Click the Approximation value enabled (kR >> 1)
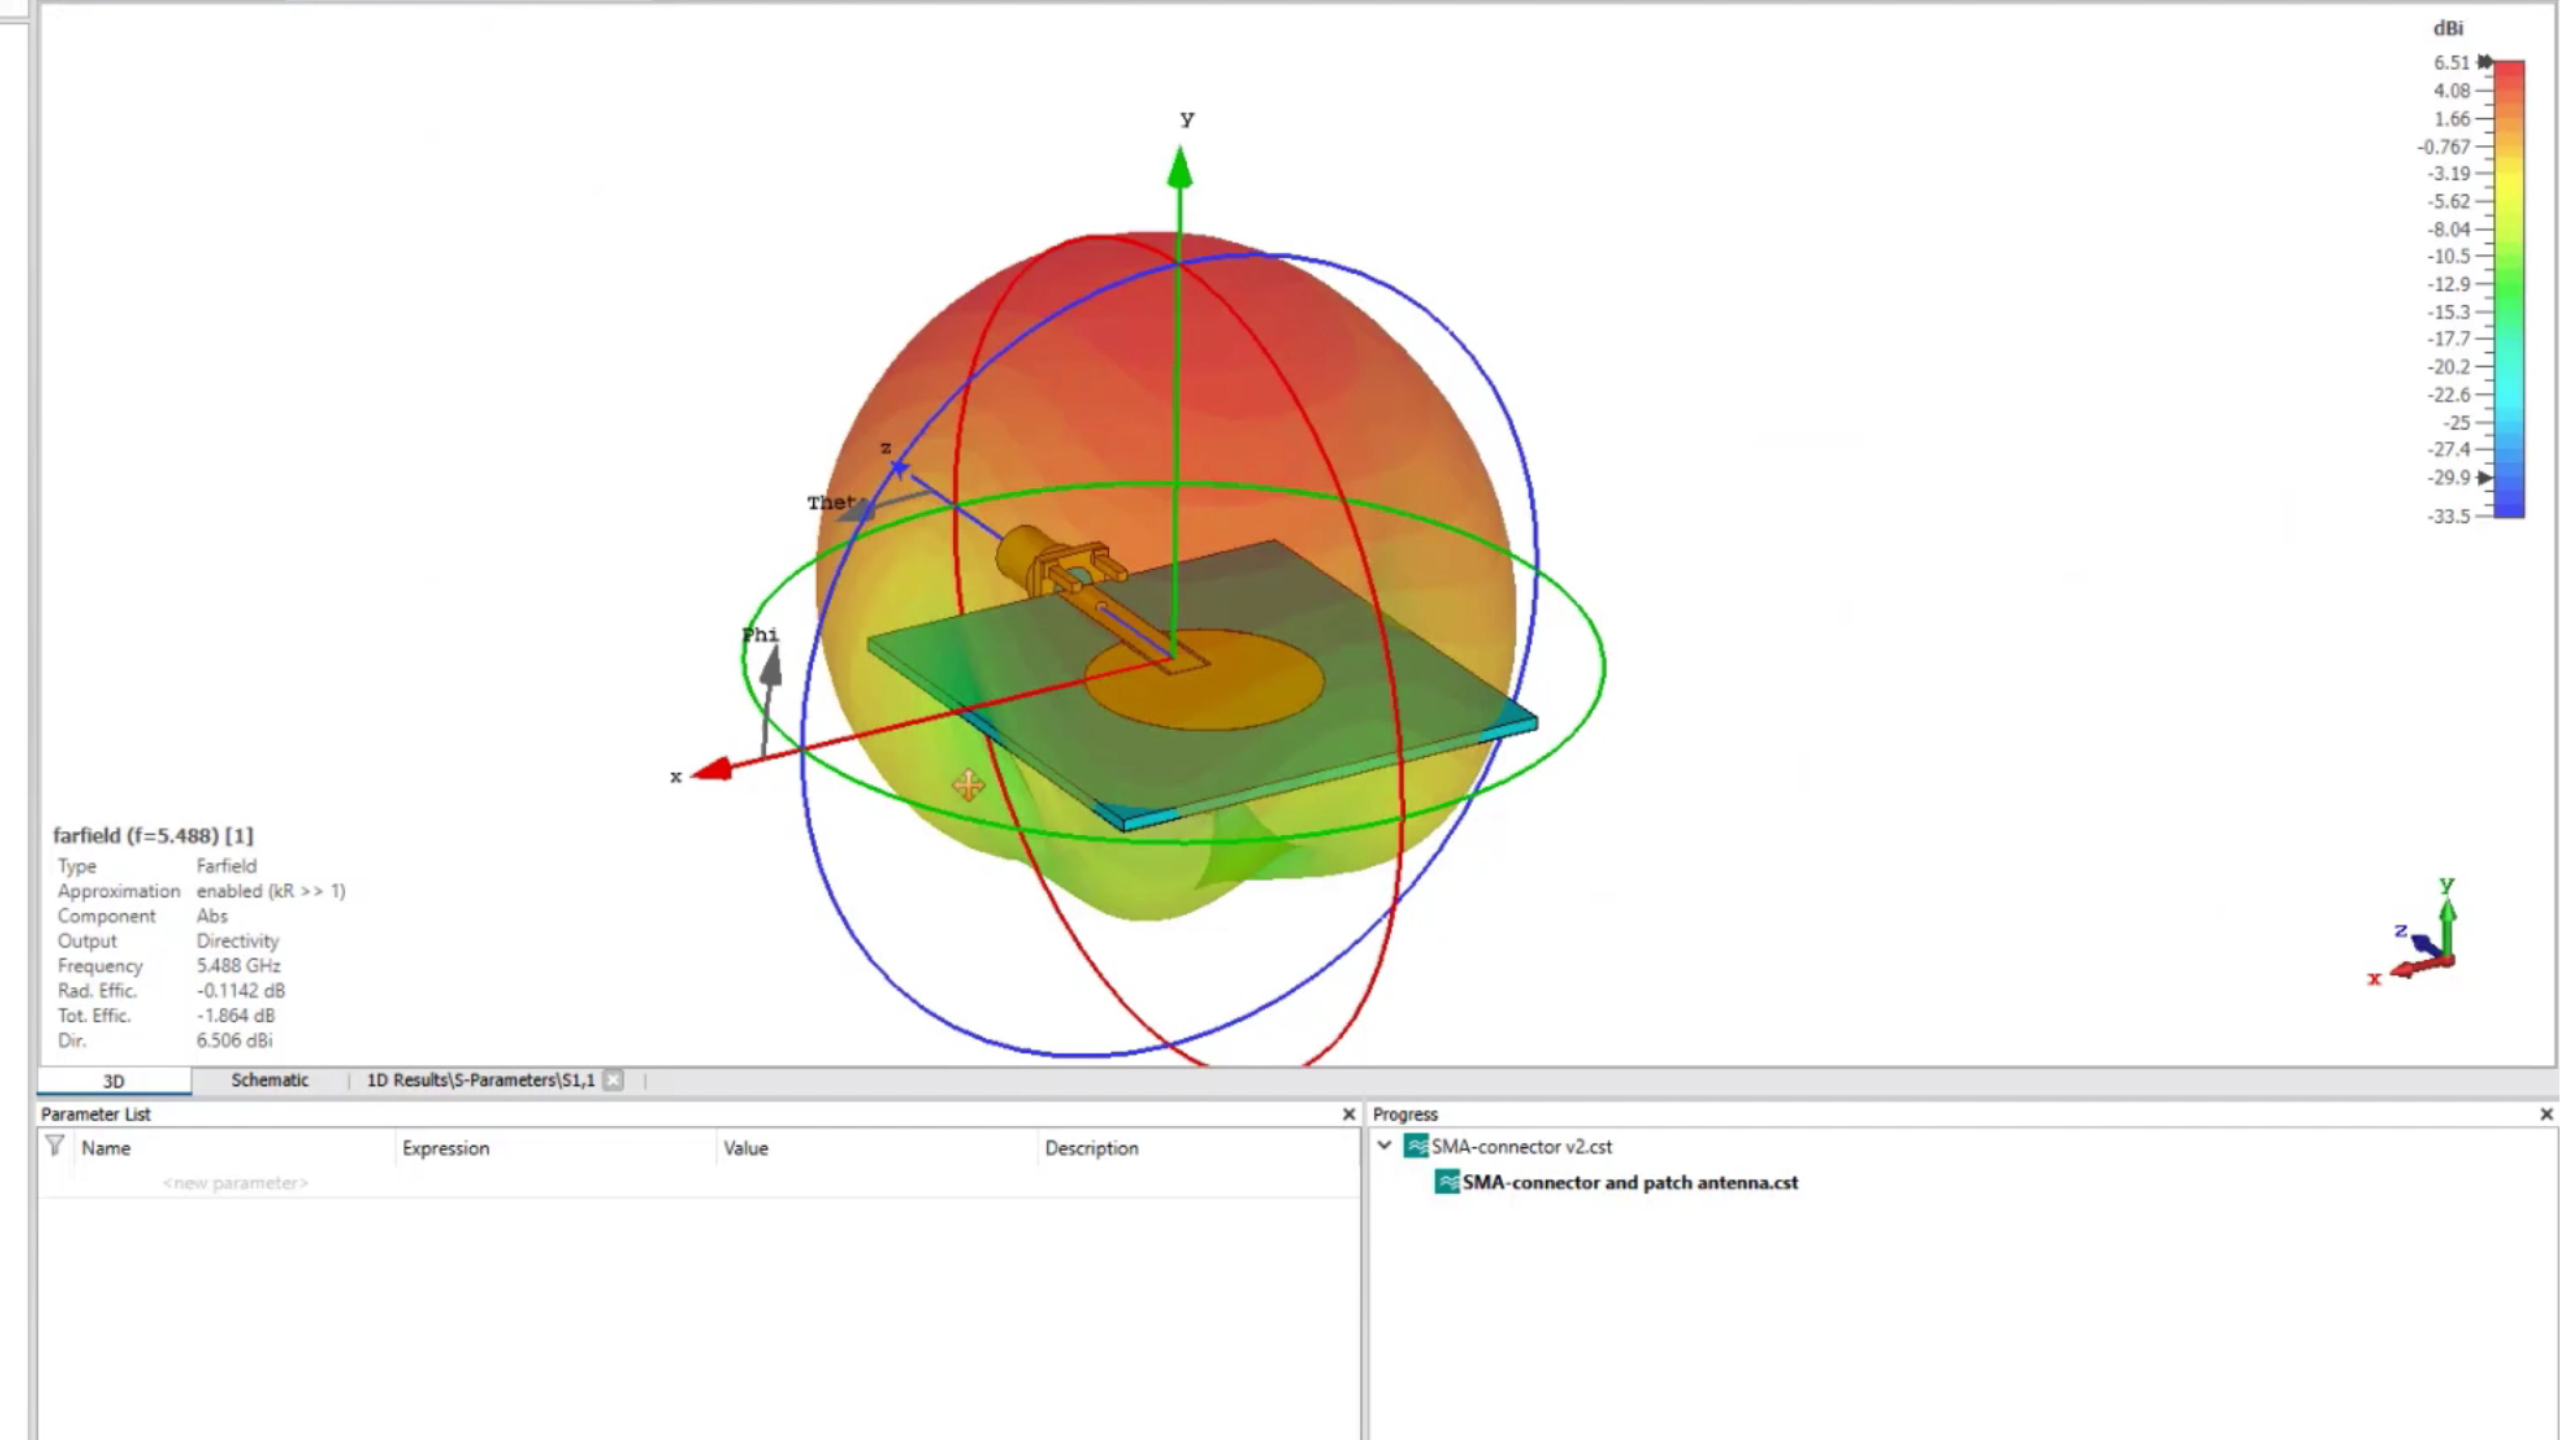 coord(271,891)
